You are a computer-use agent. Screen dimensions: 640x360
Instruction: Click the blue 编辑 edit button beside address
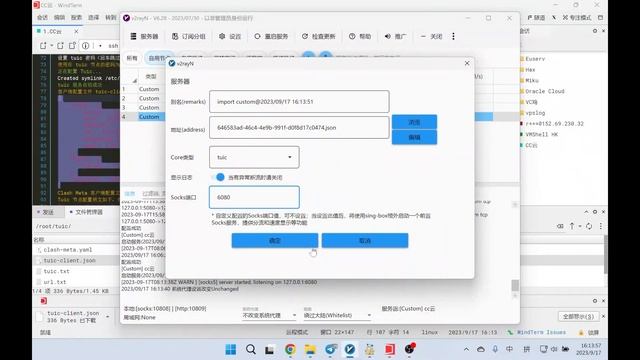click(414, 137)
